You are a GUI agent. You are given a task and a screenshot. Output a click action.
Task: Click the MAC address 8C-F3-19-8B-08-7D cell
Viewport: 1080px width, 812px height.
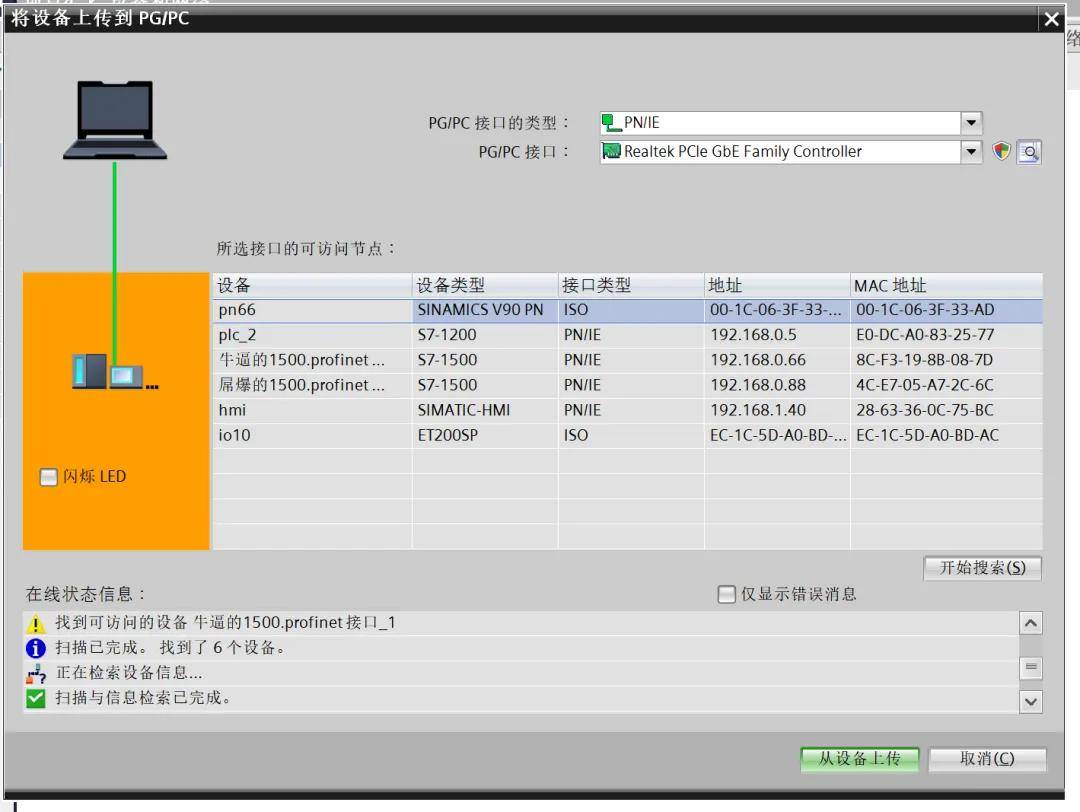click(x=946, y=360)
